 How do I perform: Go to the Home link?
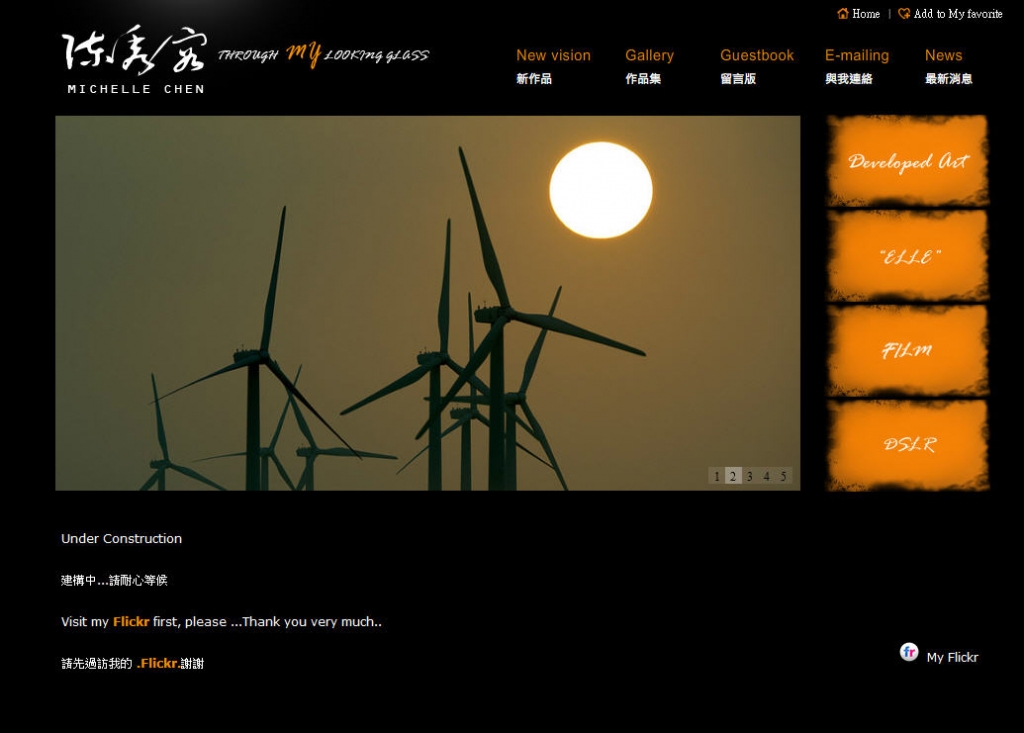865,14
